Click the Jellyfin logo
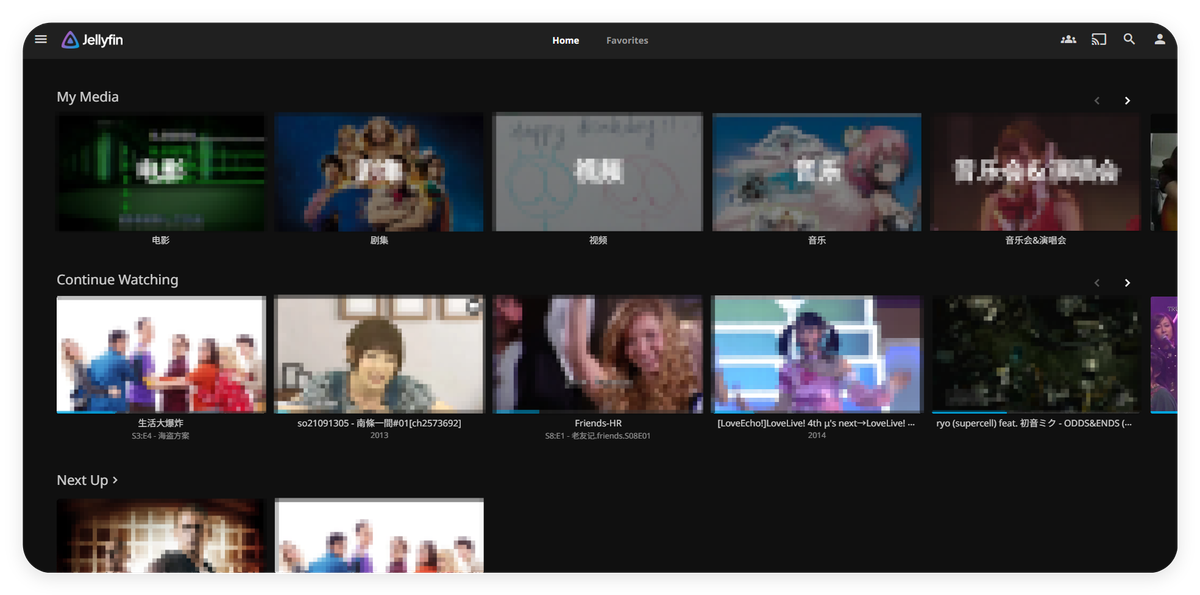This screenshot has height=595, width=1200. tap(92, 40)
